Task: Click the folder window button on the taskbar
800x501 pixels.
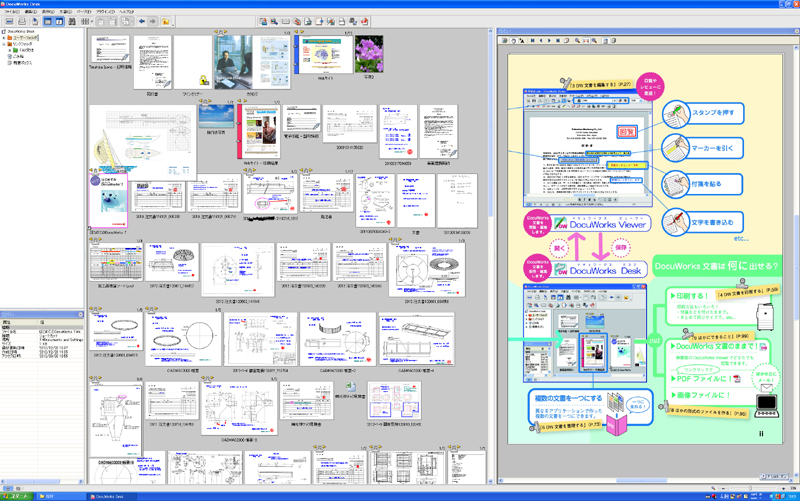Action: [60, 496]
